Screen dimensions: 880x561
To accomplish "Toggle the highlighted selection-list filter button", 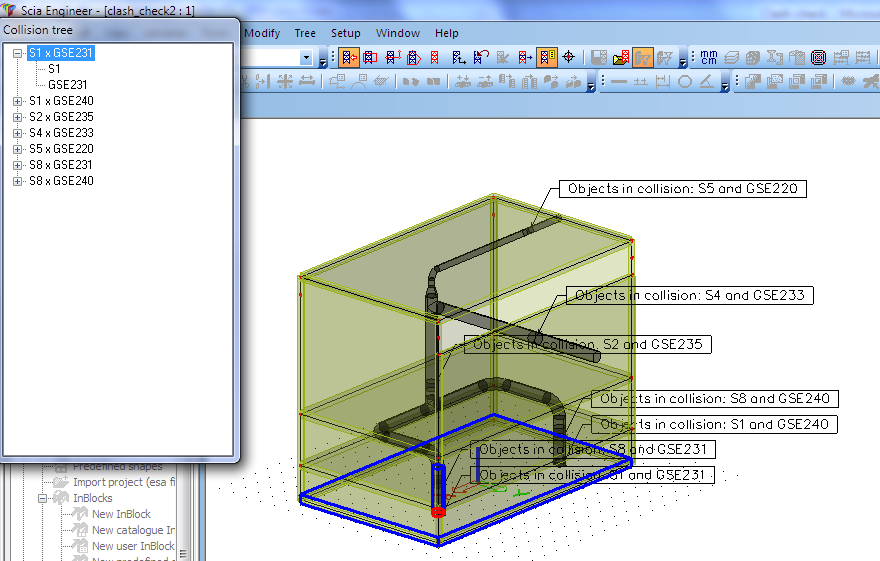I will coord(547,57).
